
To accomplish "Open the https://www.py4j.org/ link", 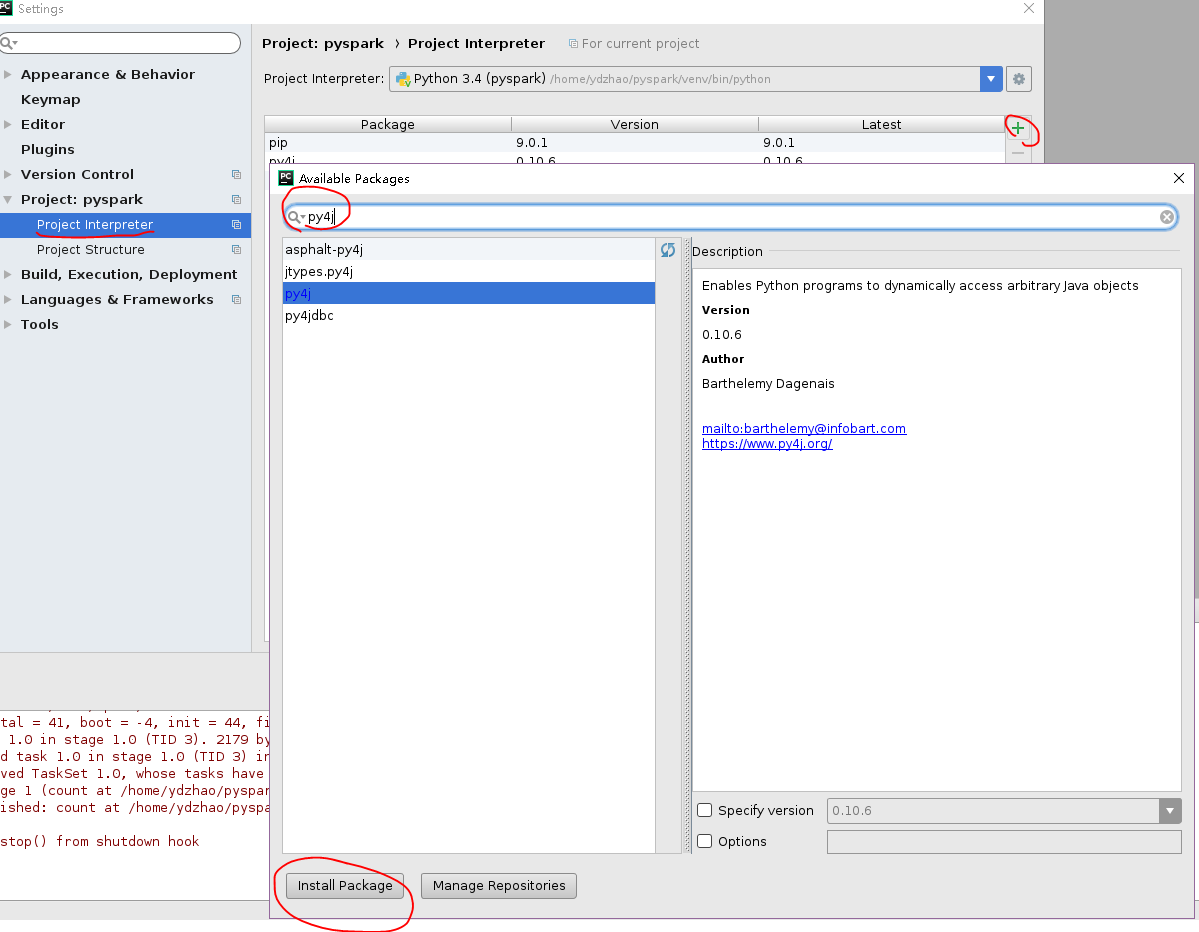I will pos(767,443).
